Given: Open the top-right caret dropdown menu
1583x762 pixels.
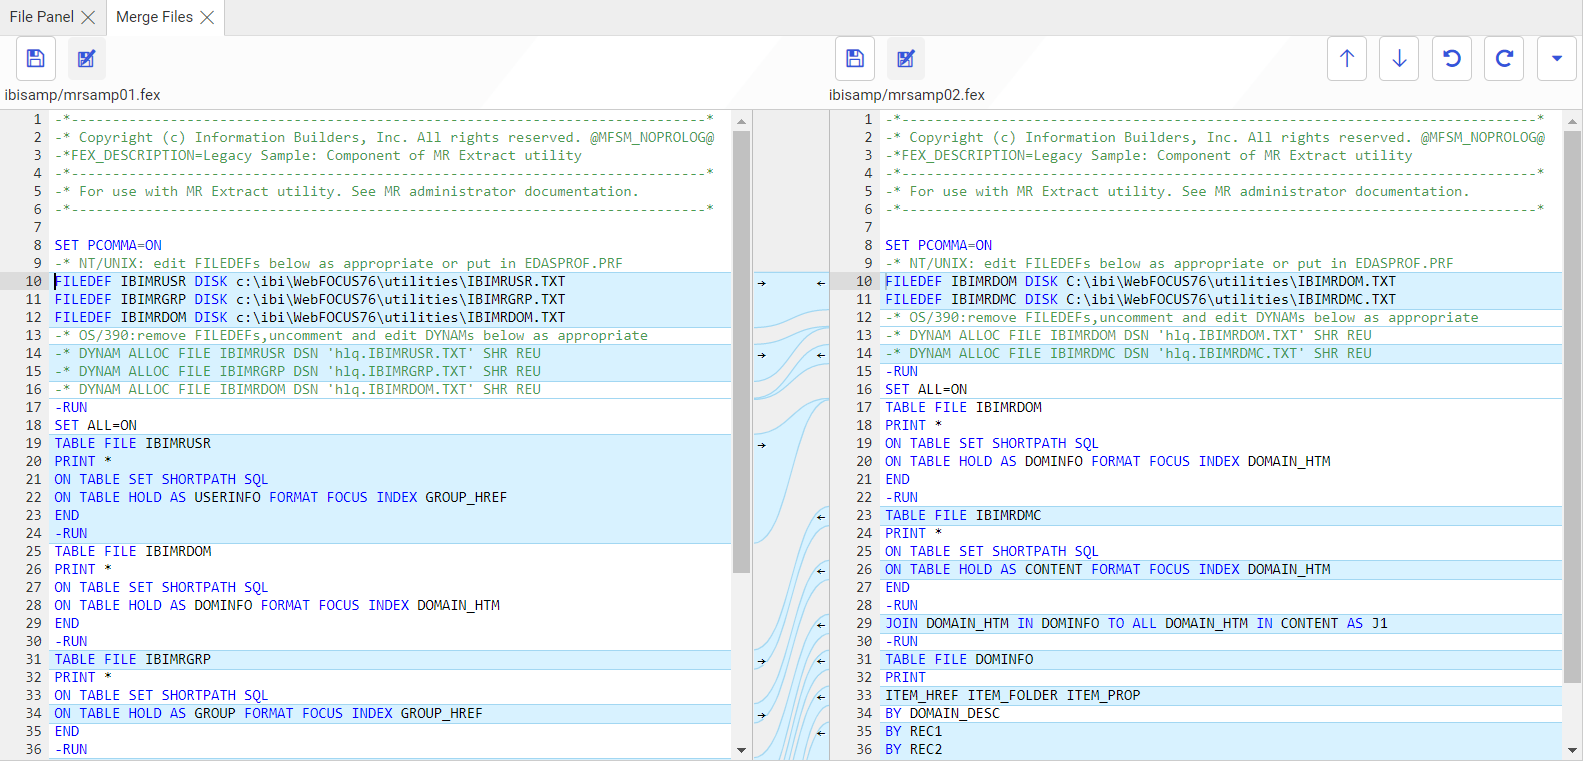Looking at the screenshot, I should [x=1556, y=59].
